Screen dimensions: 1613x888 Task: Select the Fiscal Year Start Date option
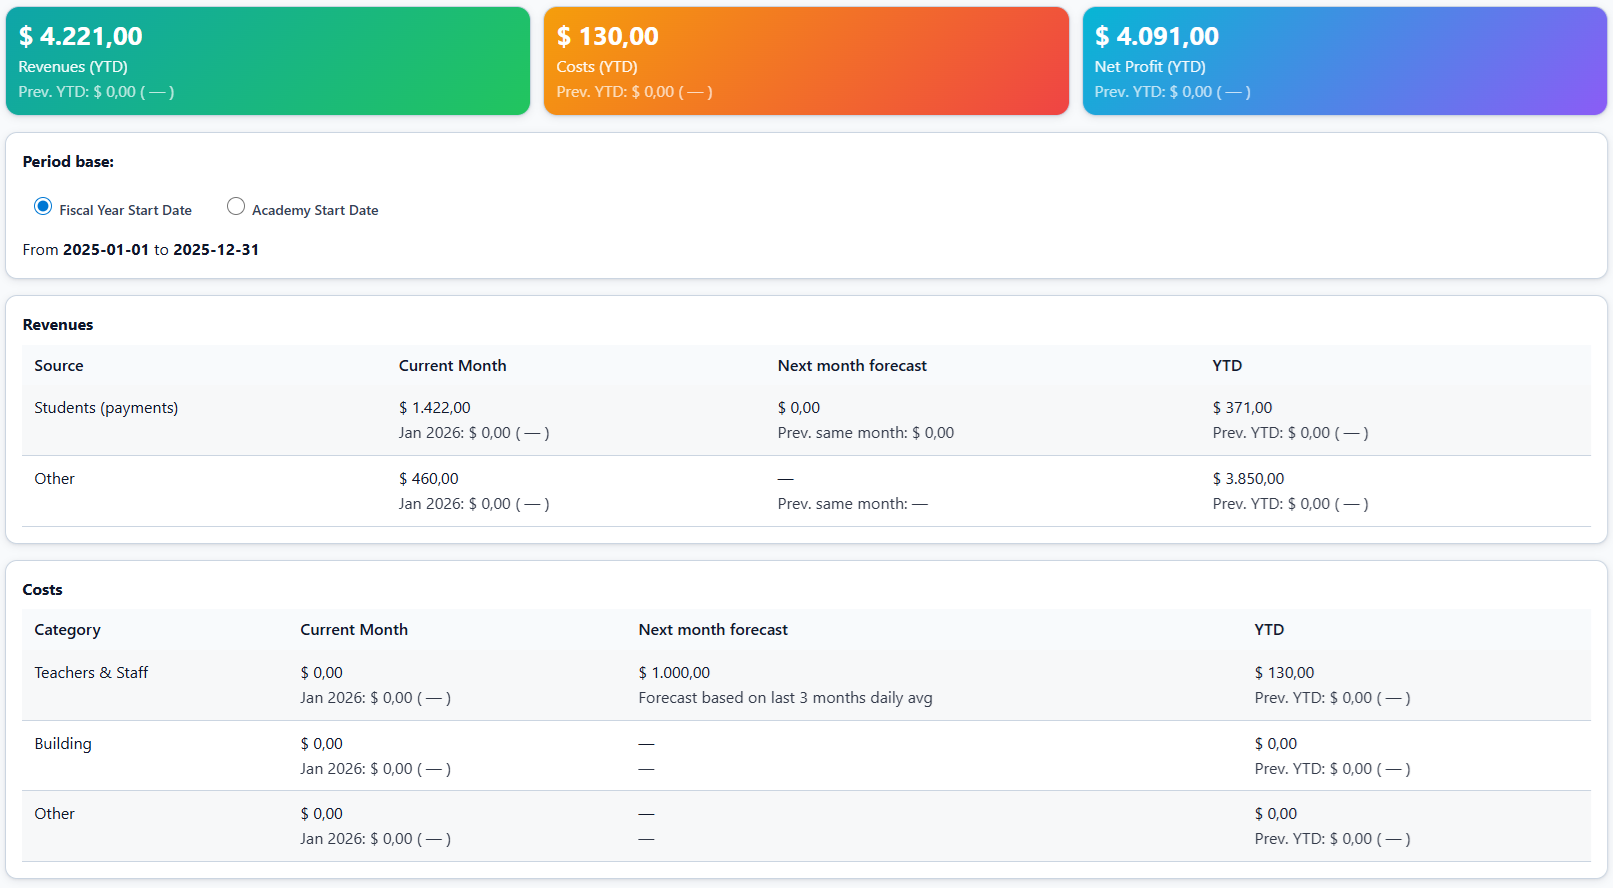pyautogui.click(x=43, y=206)
